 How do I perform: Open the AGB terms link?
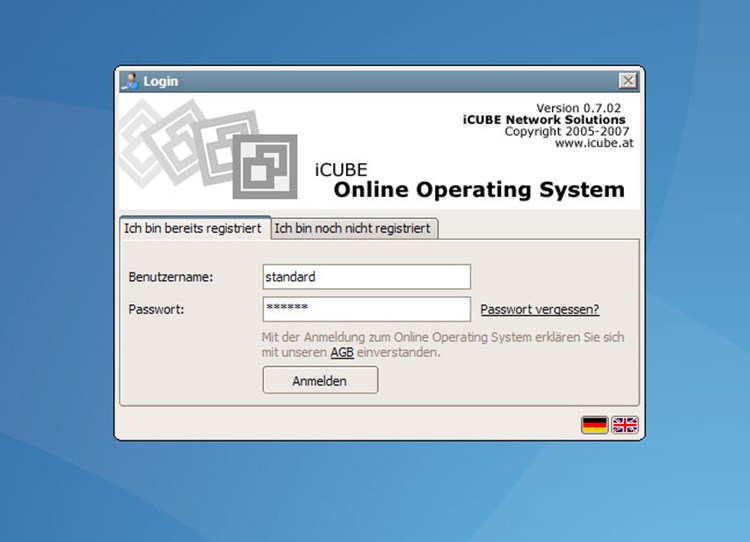pos(342,353)
